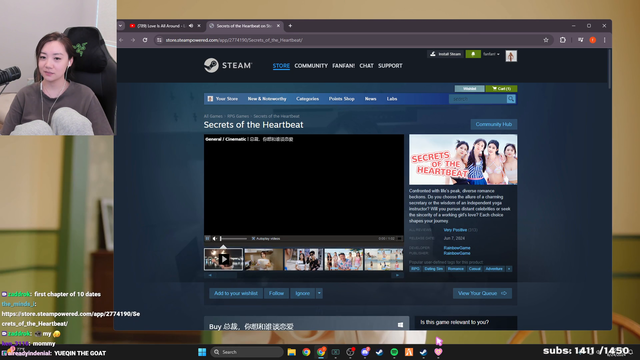Toggle the Autoplay videos checkbox
640x360 pixels.
tap(253, 238)
